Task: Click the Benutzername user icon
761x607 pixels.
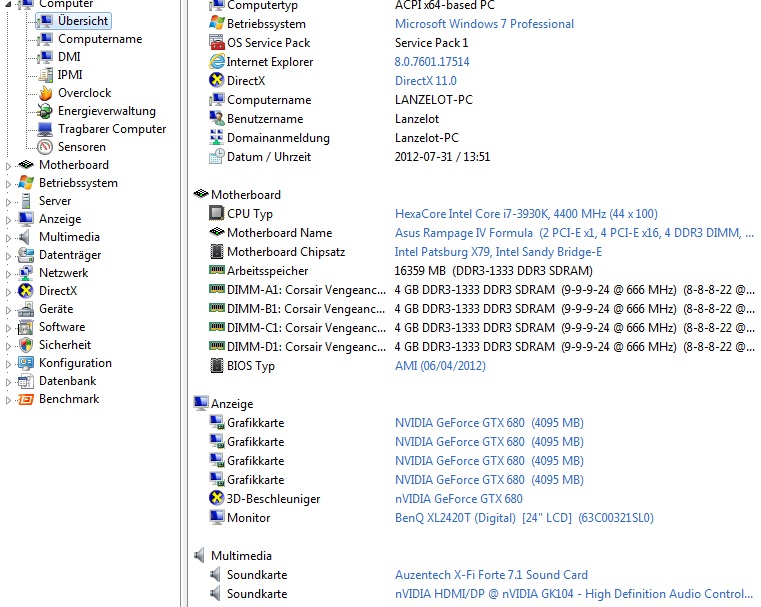Action: click(x=216, y=118)
